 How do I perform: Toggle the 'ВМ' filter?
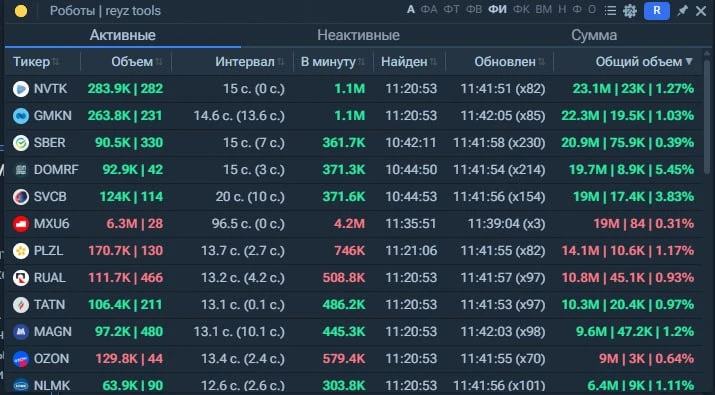pyautogui.click(x=544, y=10)
